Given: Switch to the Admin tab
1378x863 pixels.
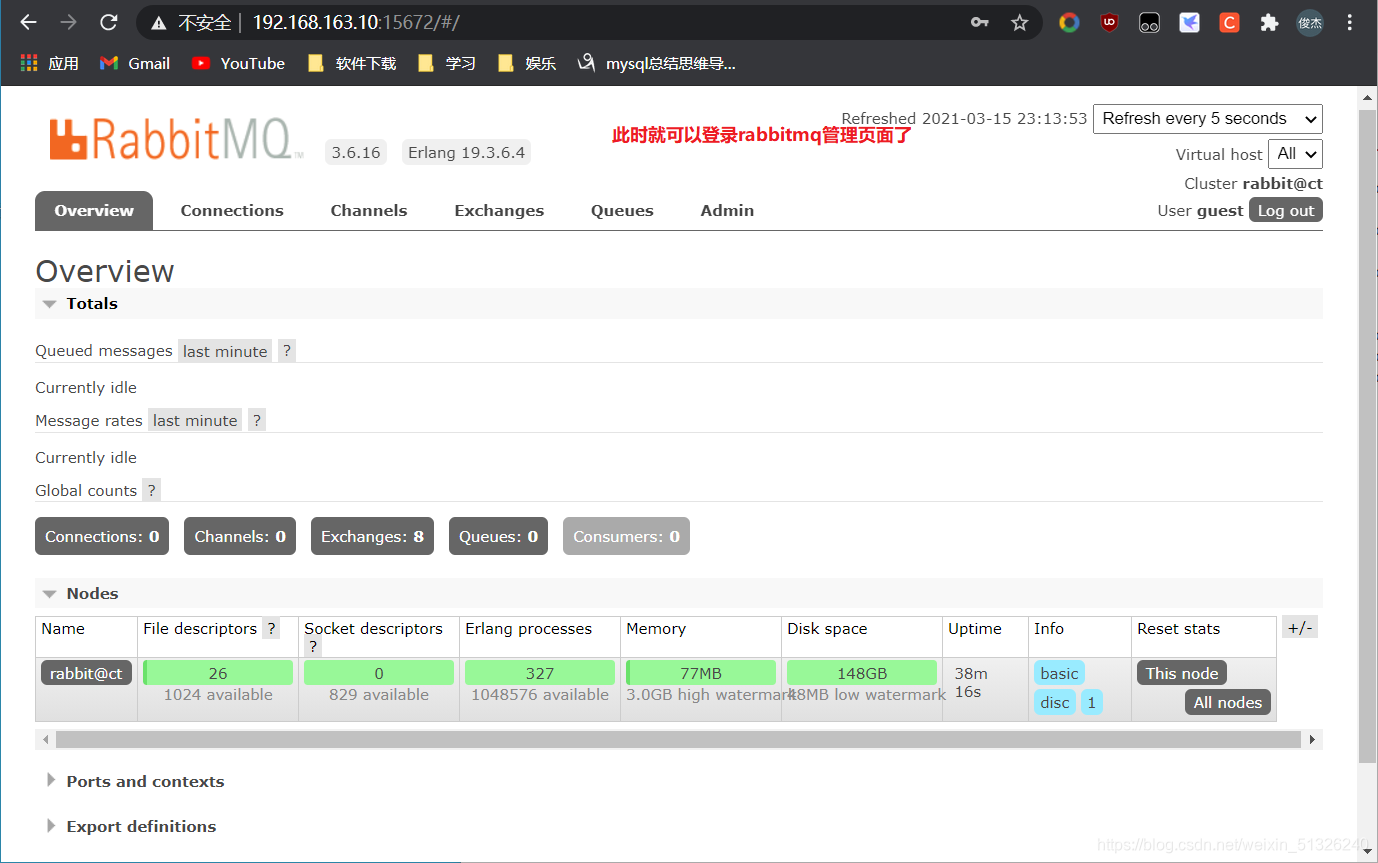Looking at the screenshot, I should pos(727,211).
